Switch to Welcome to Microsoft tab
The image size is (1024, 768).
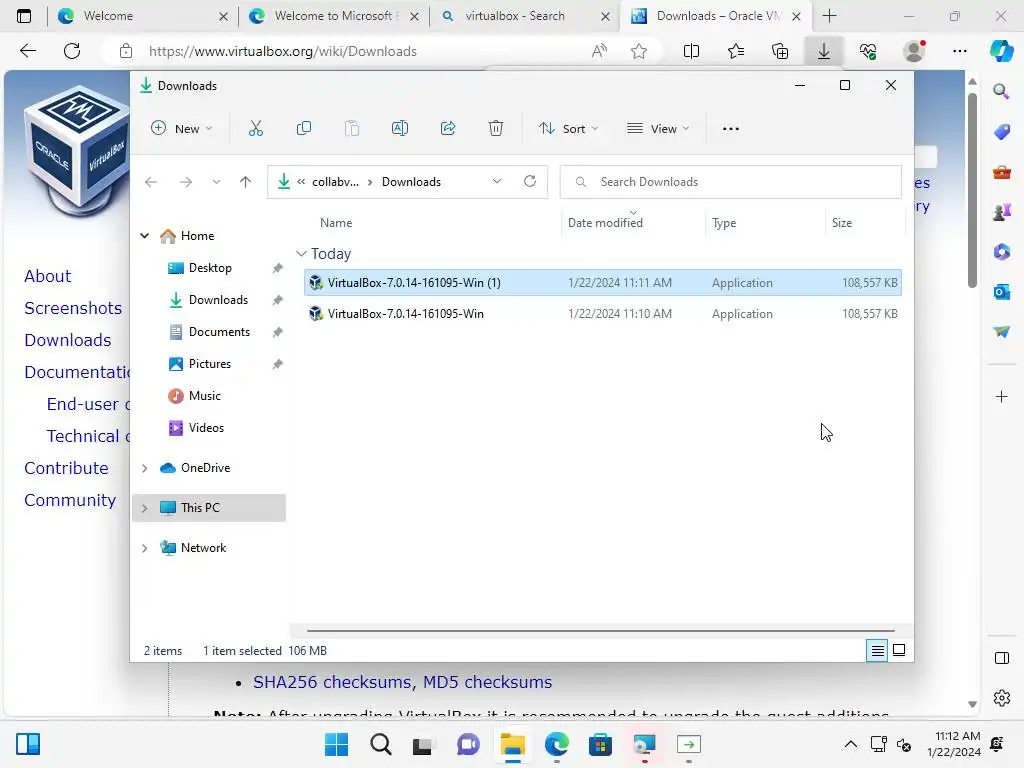(333, 16)
